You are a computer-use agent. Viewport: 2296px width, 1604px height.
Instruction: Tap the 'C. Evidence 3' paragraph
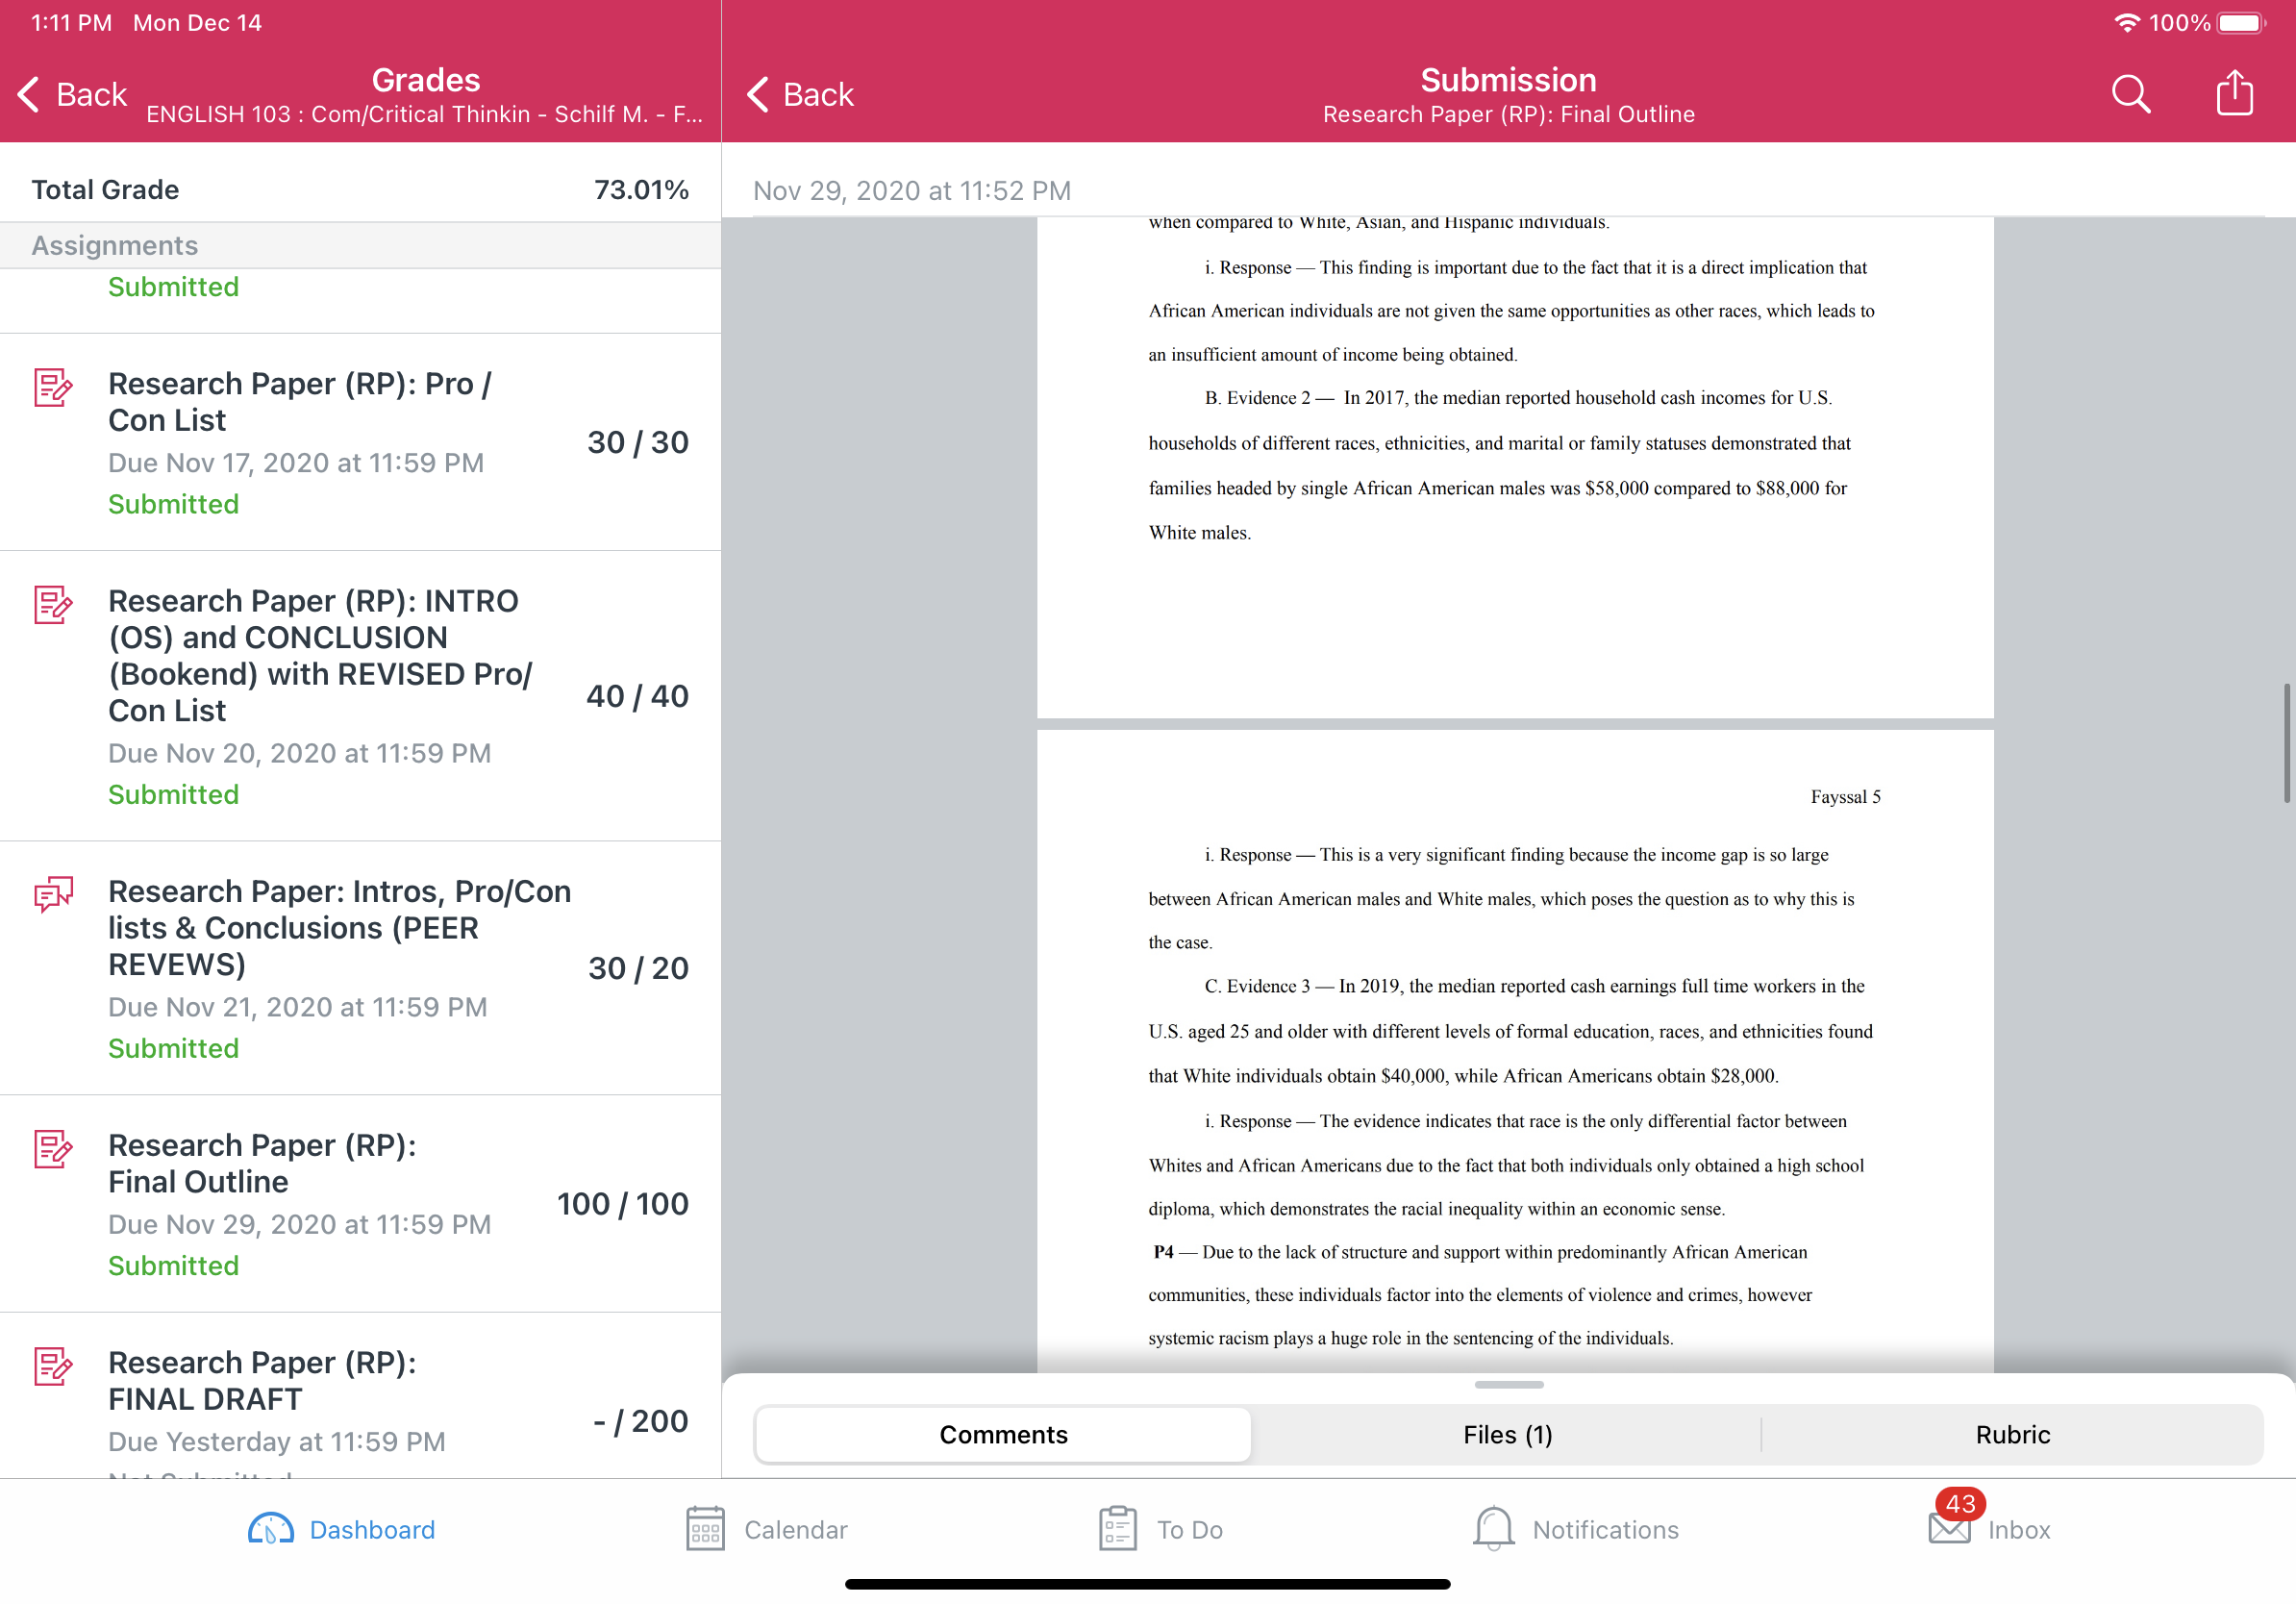[x=1510, y=1031]
